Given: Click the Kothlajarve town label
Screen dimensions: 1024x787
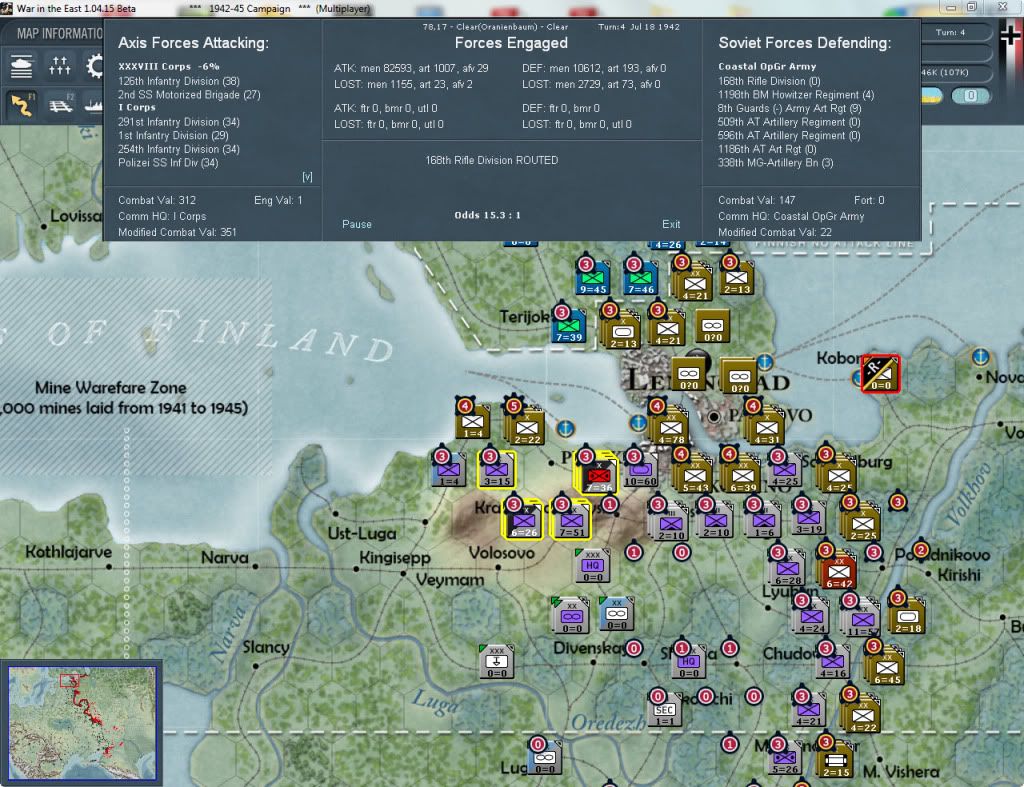Looking at the screenshot, I should click(68, 553).
